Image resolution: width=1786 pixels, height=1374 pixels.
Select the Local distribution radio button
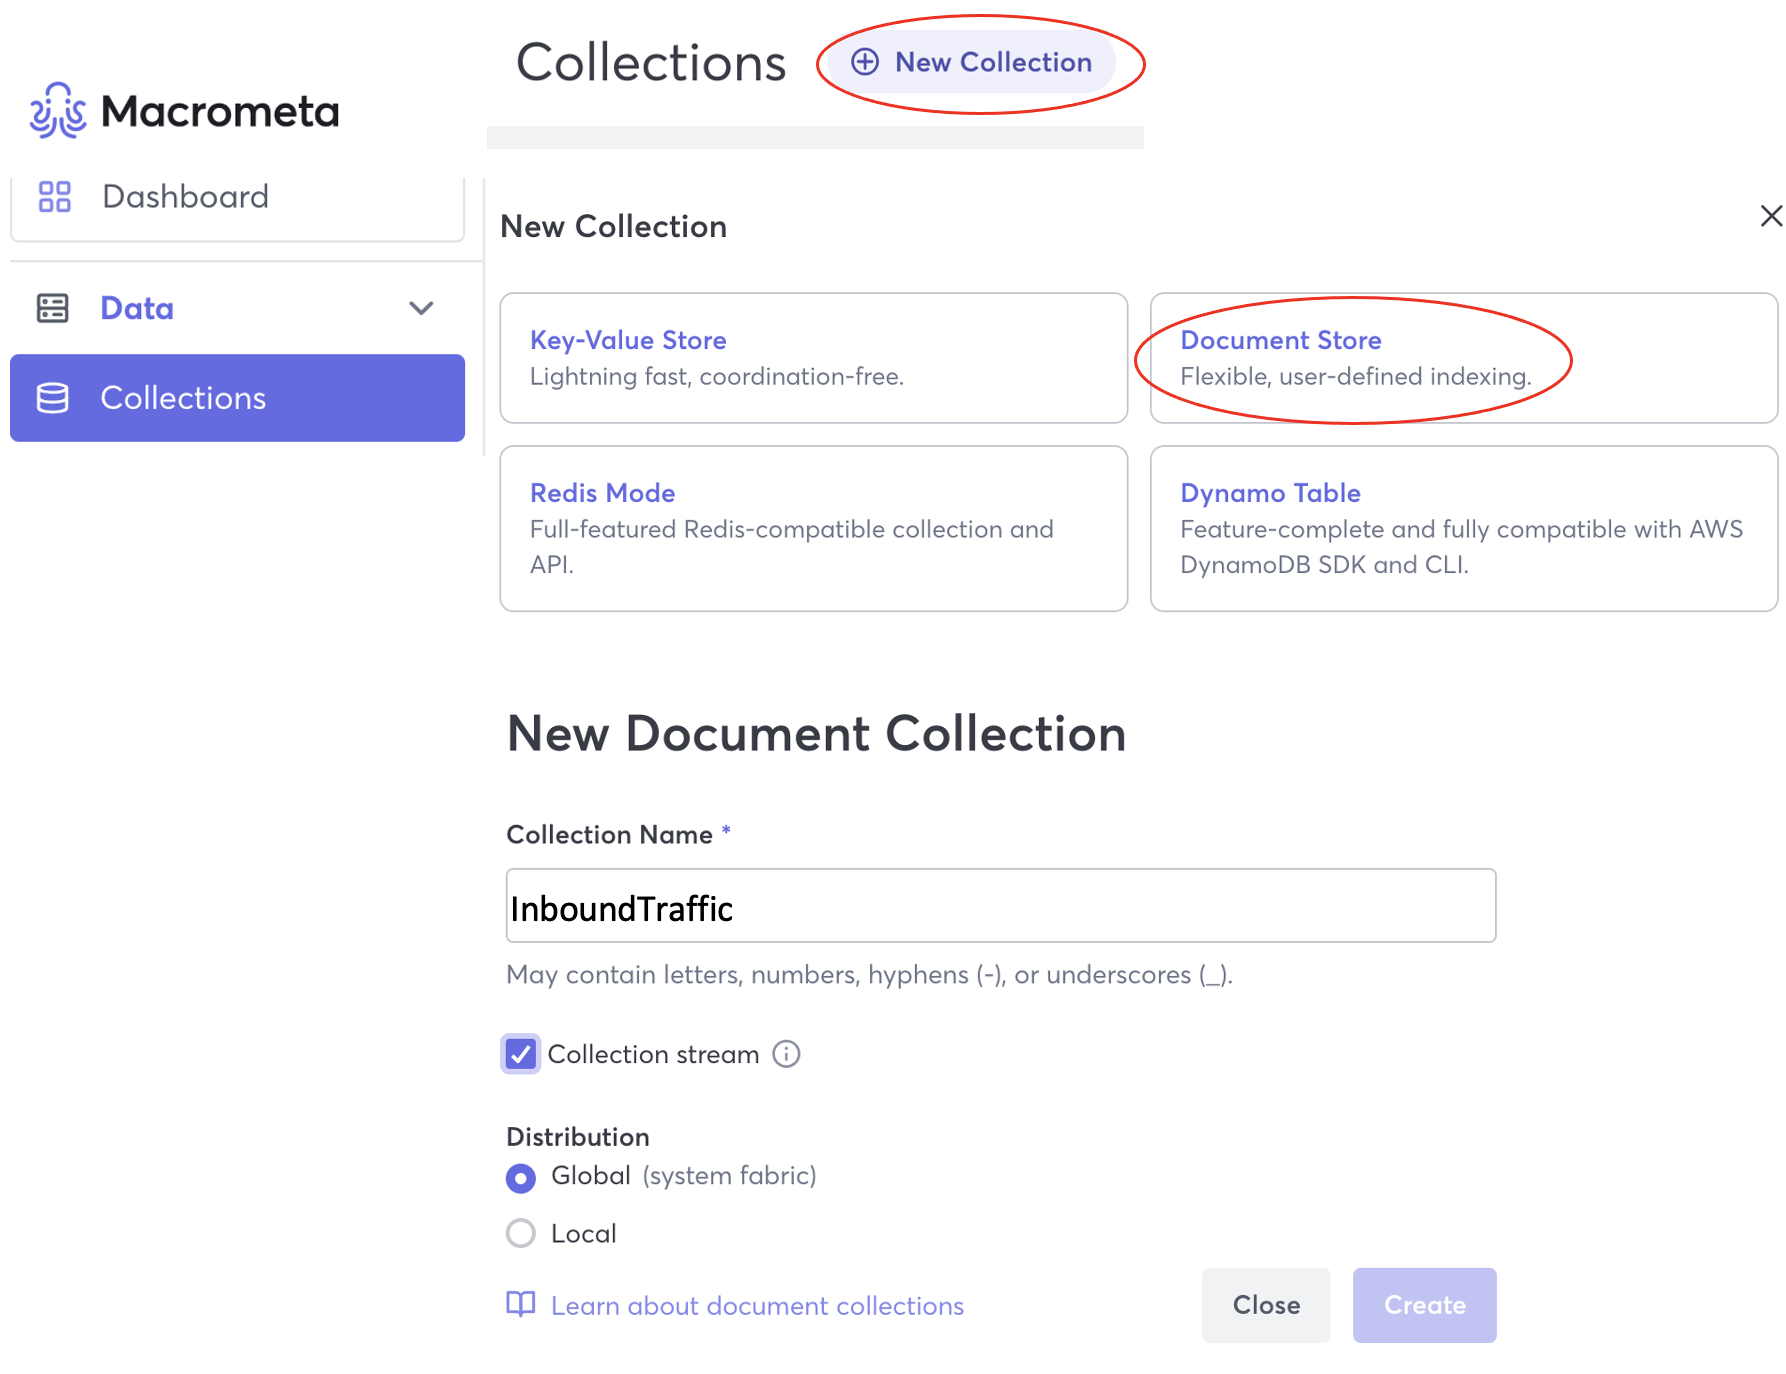pos(520,1233)
